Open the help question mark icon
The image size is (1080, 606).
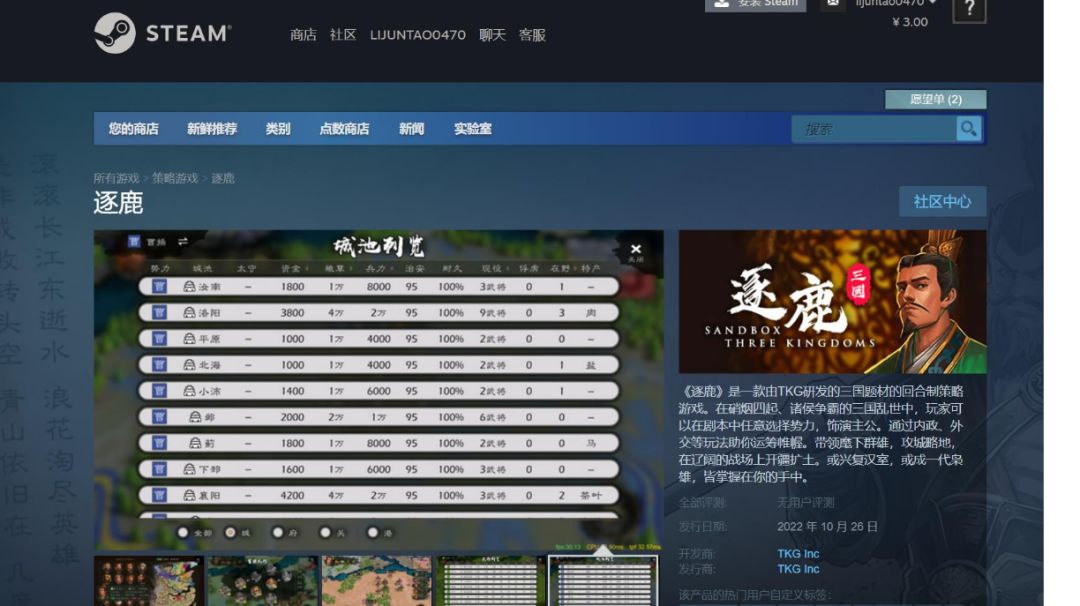(969, 9)
